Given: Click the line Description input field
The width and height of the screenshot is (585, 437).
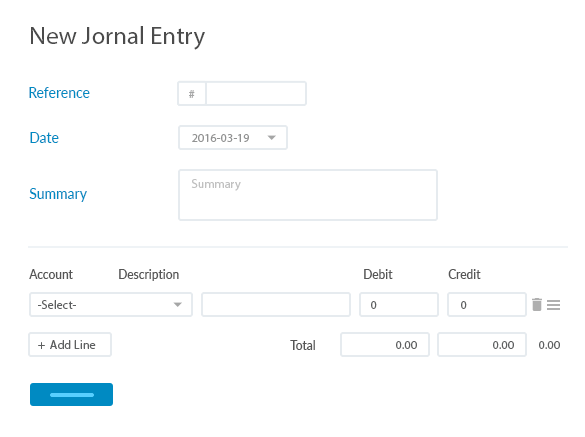Looking at the screenshot, I should [x=276, y=305].
